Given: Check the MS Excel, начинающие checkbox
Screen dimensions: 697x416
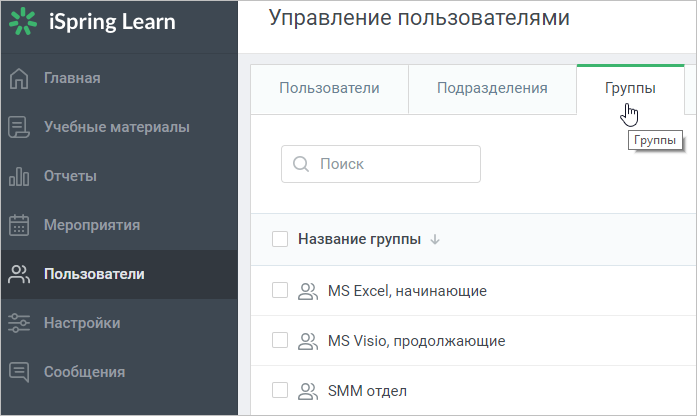Looking at the screenshot, I should 280,290.
